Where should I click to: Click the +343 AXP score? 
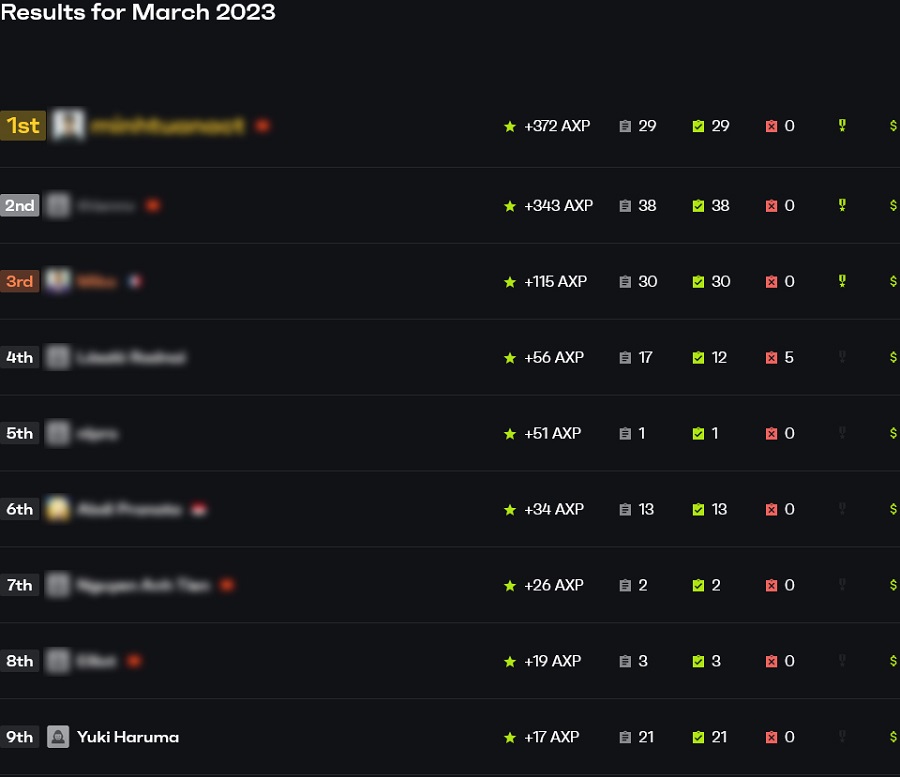pyautogui.click(x=558, y=206)
